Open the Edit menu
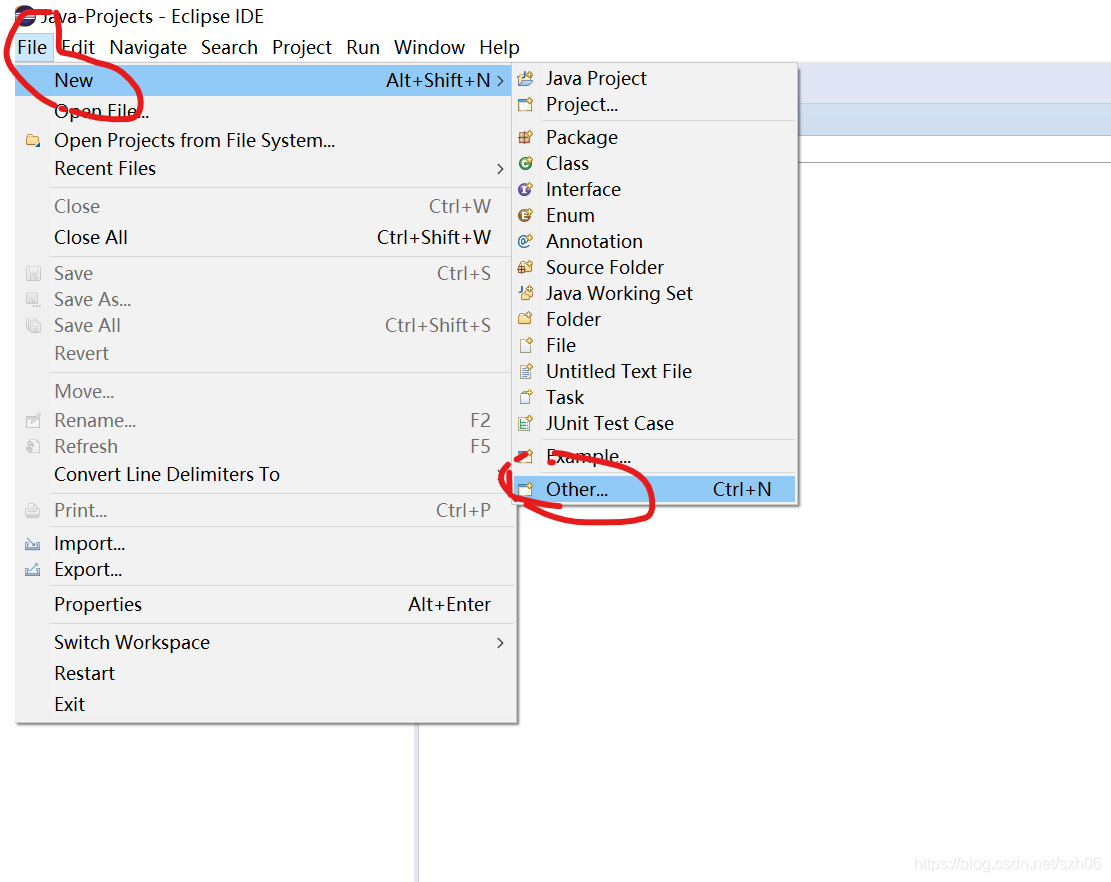This screenshot has height=882, width=1111. 78,47
